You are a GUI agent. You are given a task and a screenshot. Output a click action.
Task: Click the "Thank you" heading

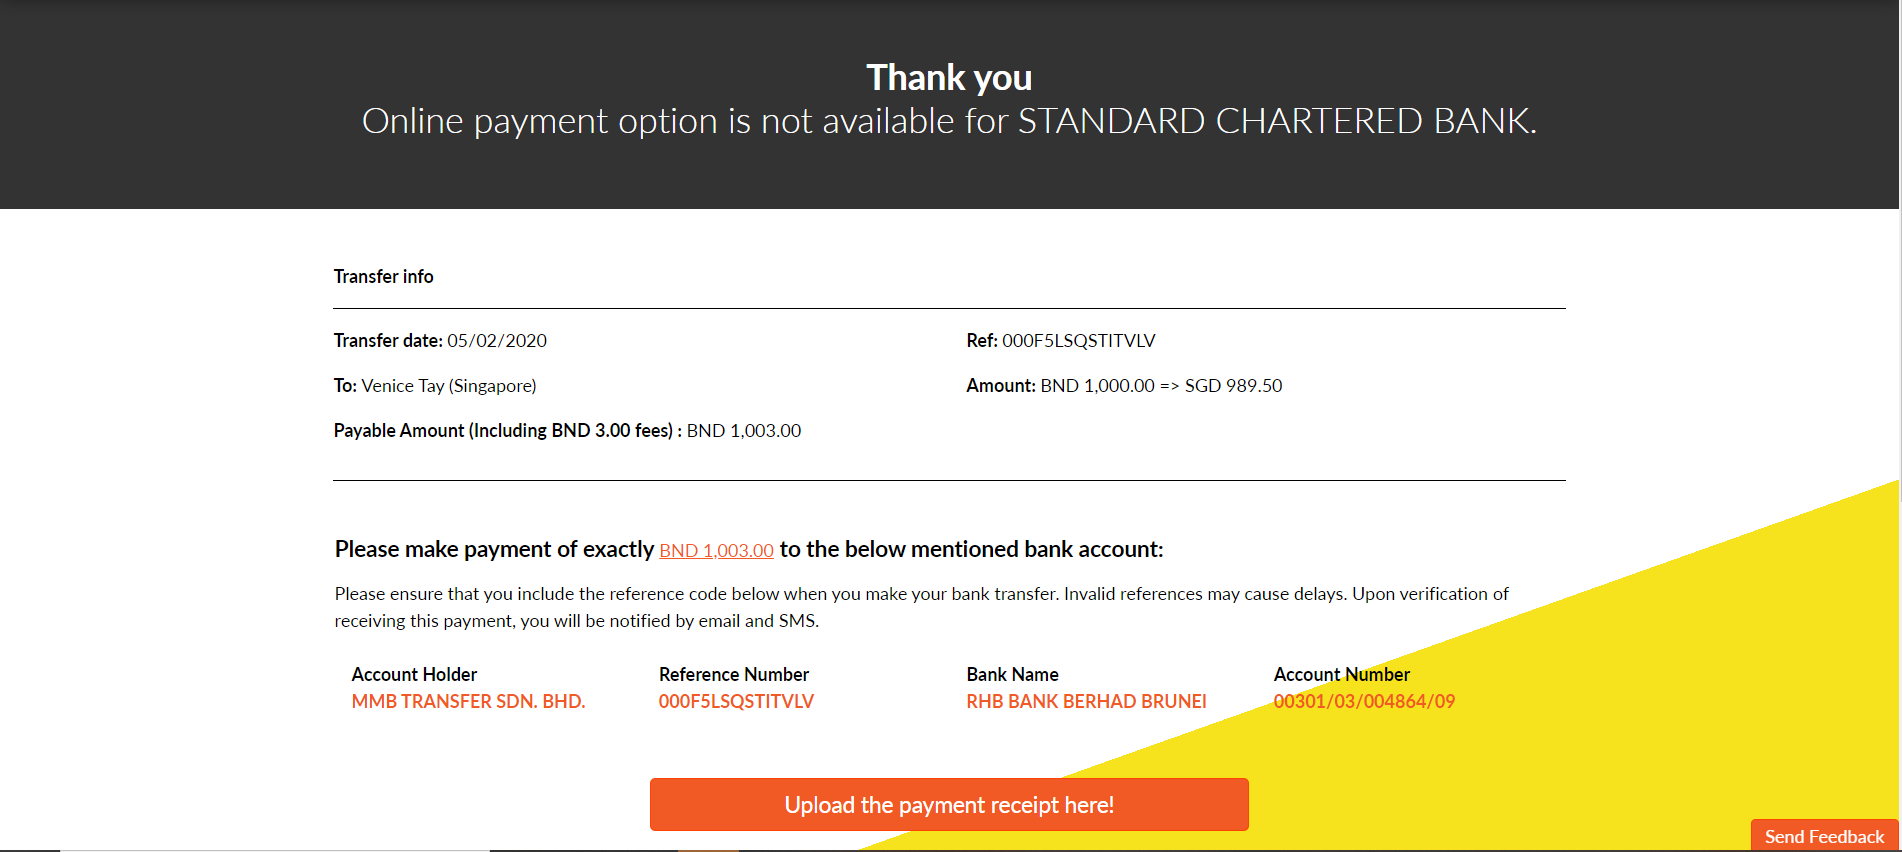point(948,76)
